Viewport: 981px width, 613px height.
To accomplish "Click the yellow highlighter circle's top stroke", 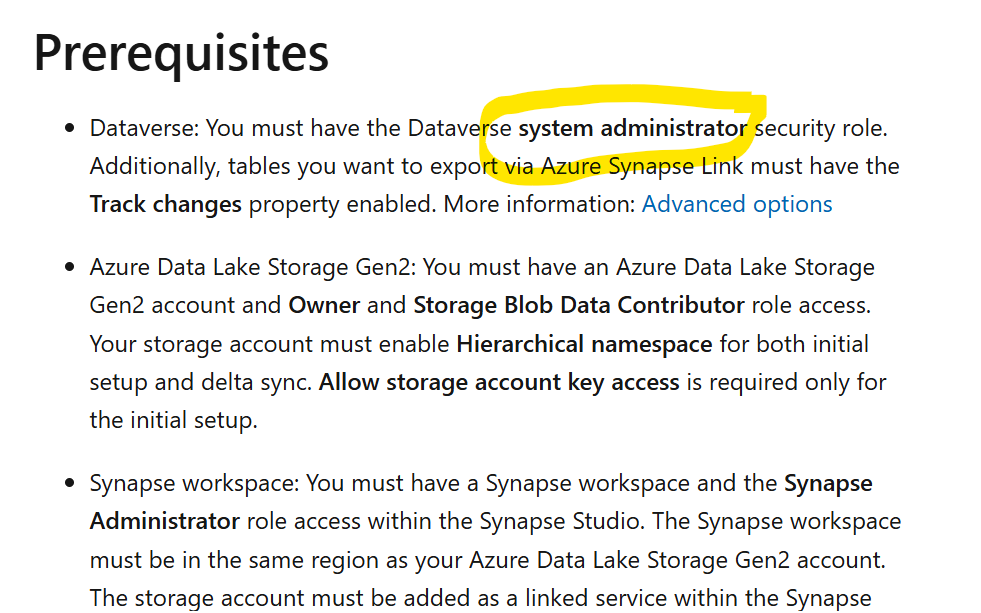I will click(626, 94).
